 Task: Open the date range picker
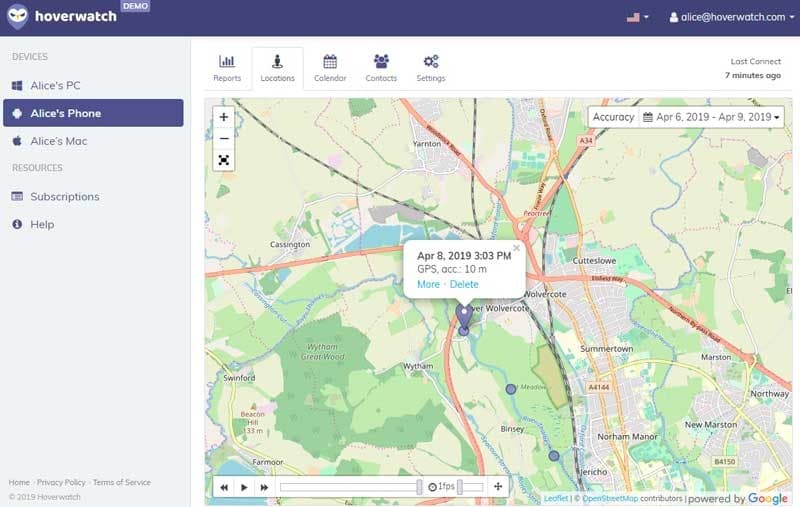[x=712, y=117]
